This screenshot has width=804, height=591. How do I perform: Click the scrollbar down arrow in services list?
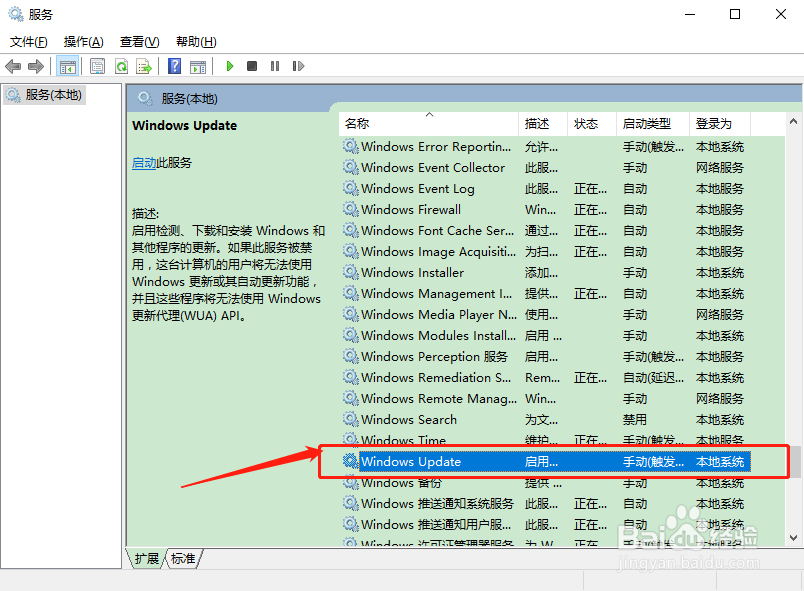793,538
